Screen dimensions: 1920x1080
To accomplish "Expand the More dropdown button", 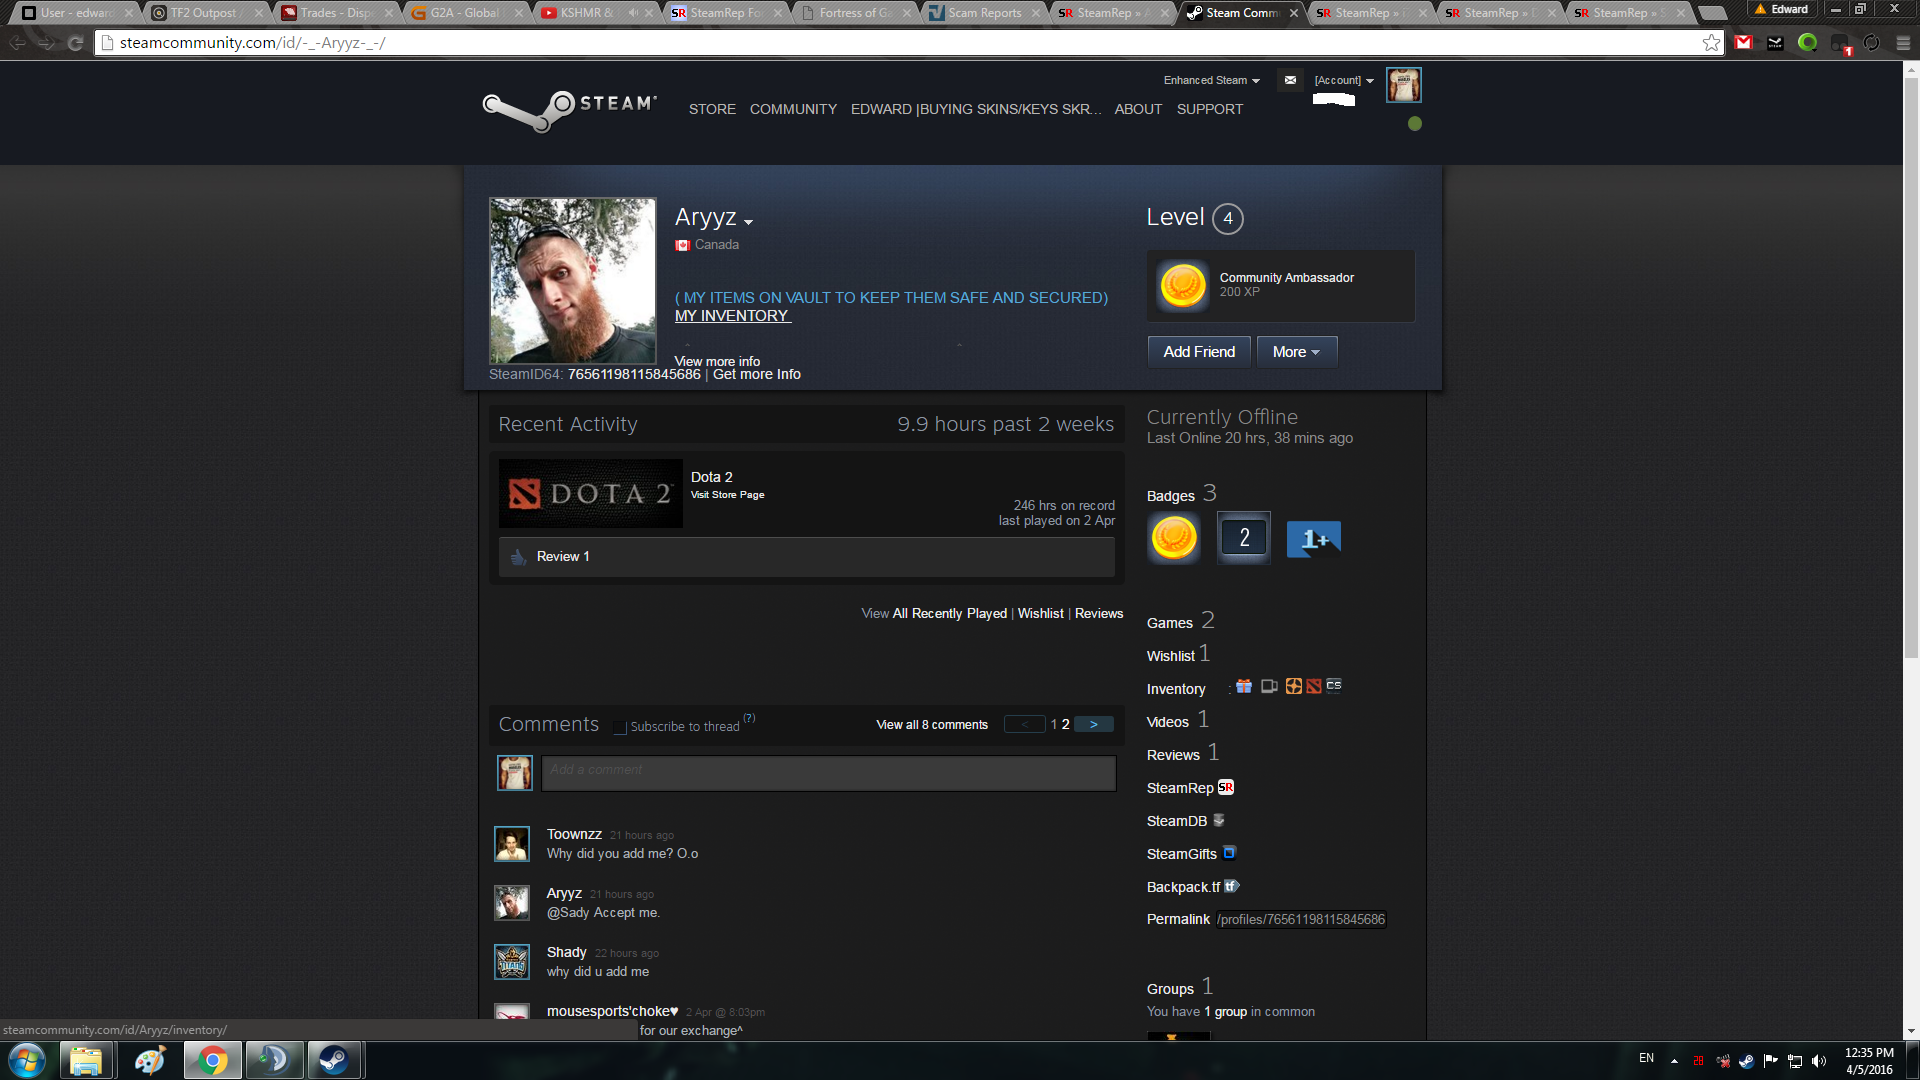I will click(x=1296, y=352).
